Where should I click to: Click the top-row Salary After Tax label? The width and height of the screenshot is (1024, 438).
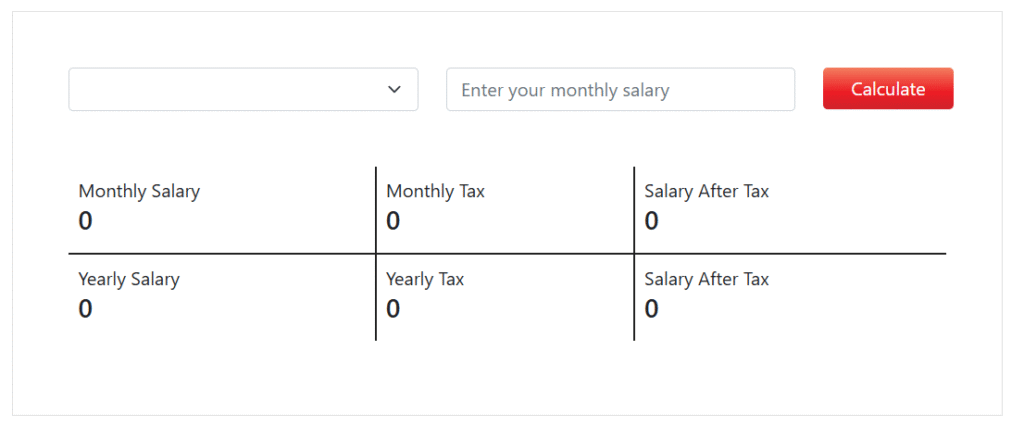click(706, 191)
